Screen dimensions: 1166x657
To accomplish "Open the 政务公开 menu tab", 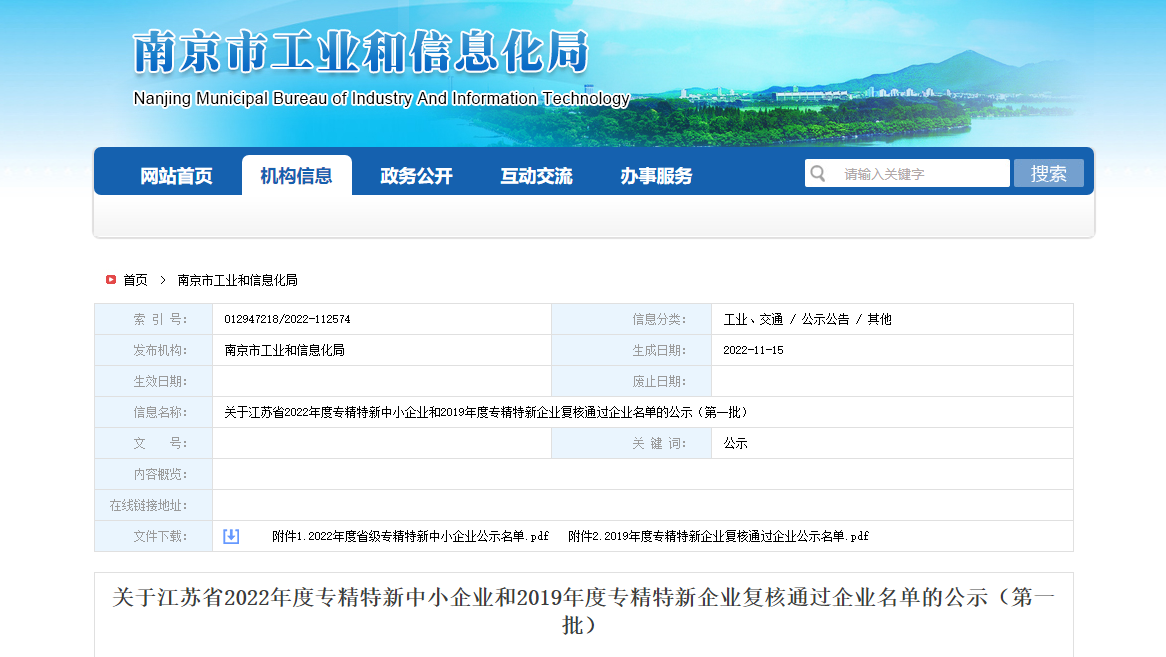I will click(x=416, y=176).
